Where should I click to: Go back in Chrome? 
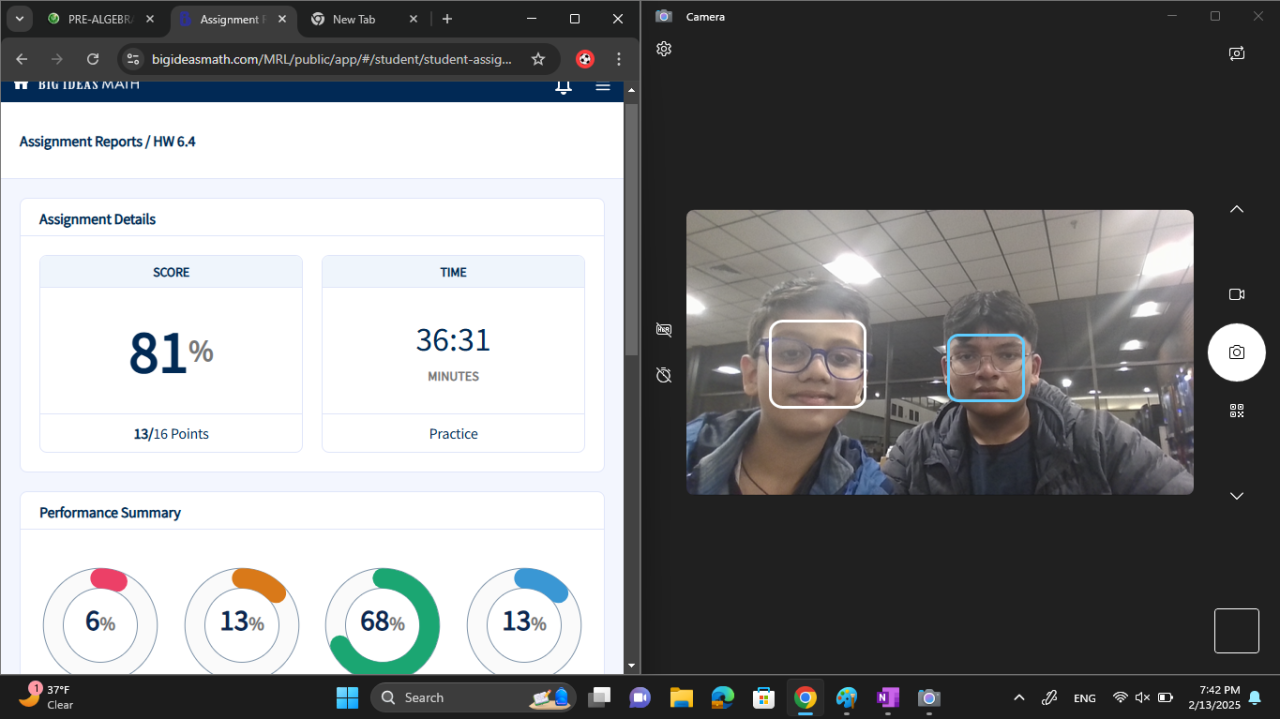pos(22,59)
